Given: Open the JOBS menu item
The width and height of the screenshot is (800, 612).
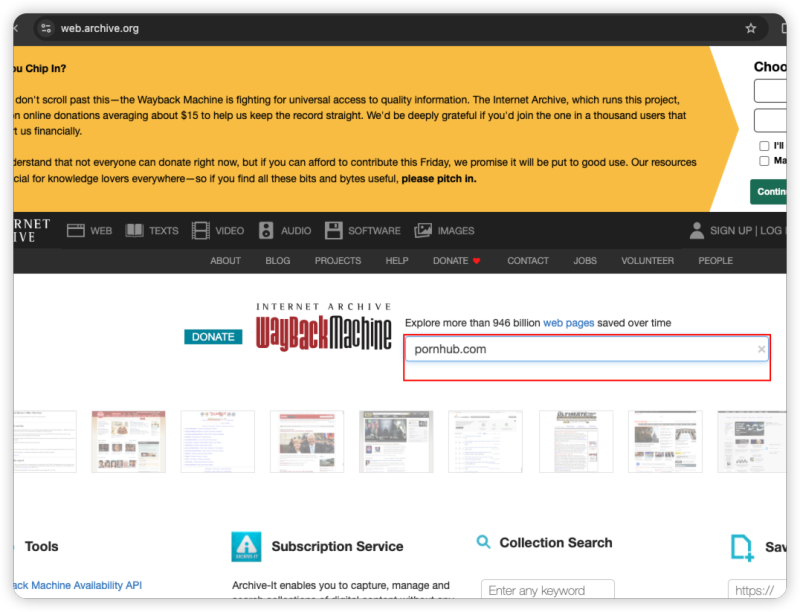Looking at the screenshot, I should pos(585,261).
